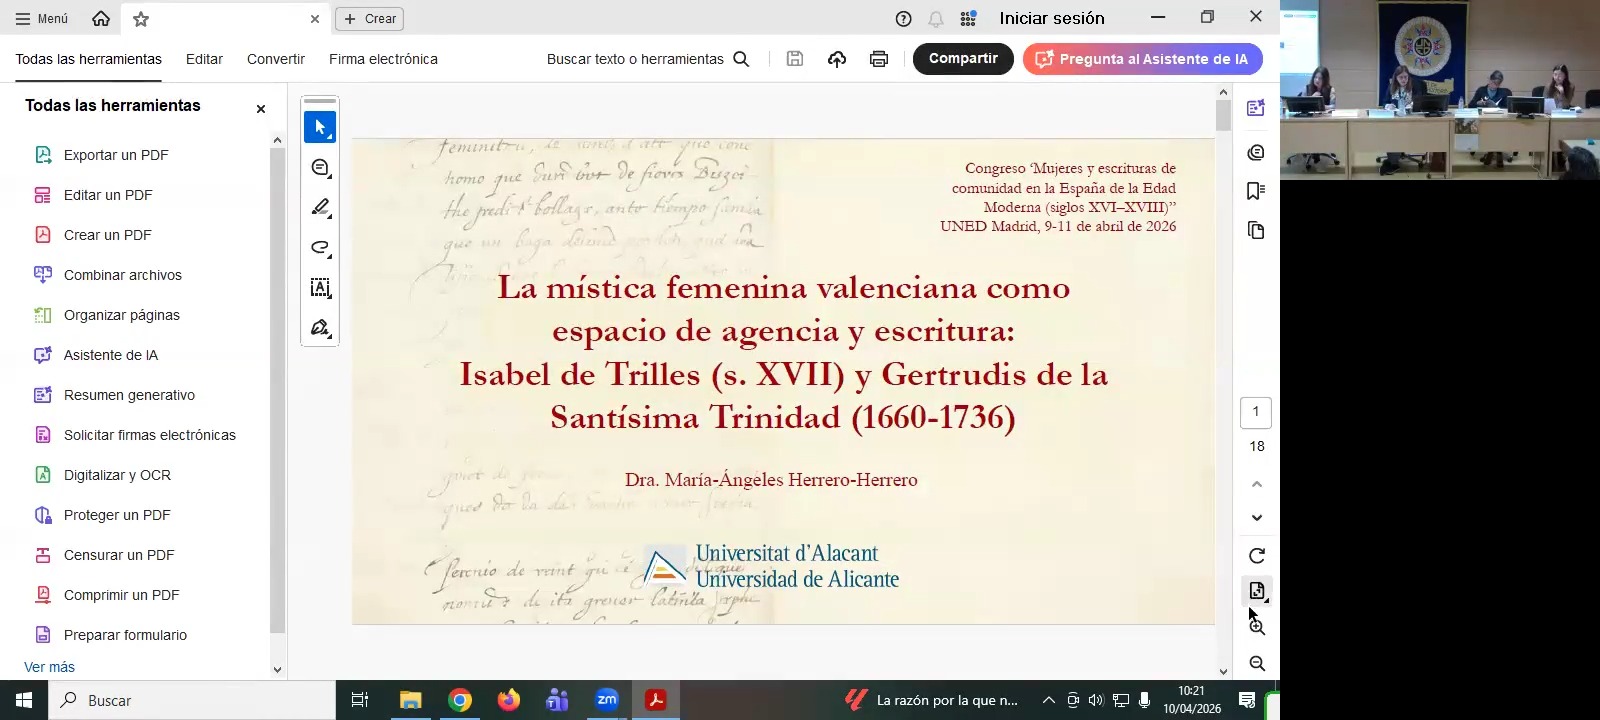The image size is (1600, 720).
Task: Zoom in with the magnifier plus
Action: click(1257, 627)
